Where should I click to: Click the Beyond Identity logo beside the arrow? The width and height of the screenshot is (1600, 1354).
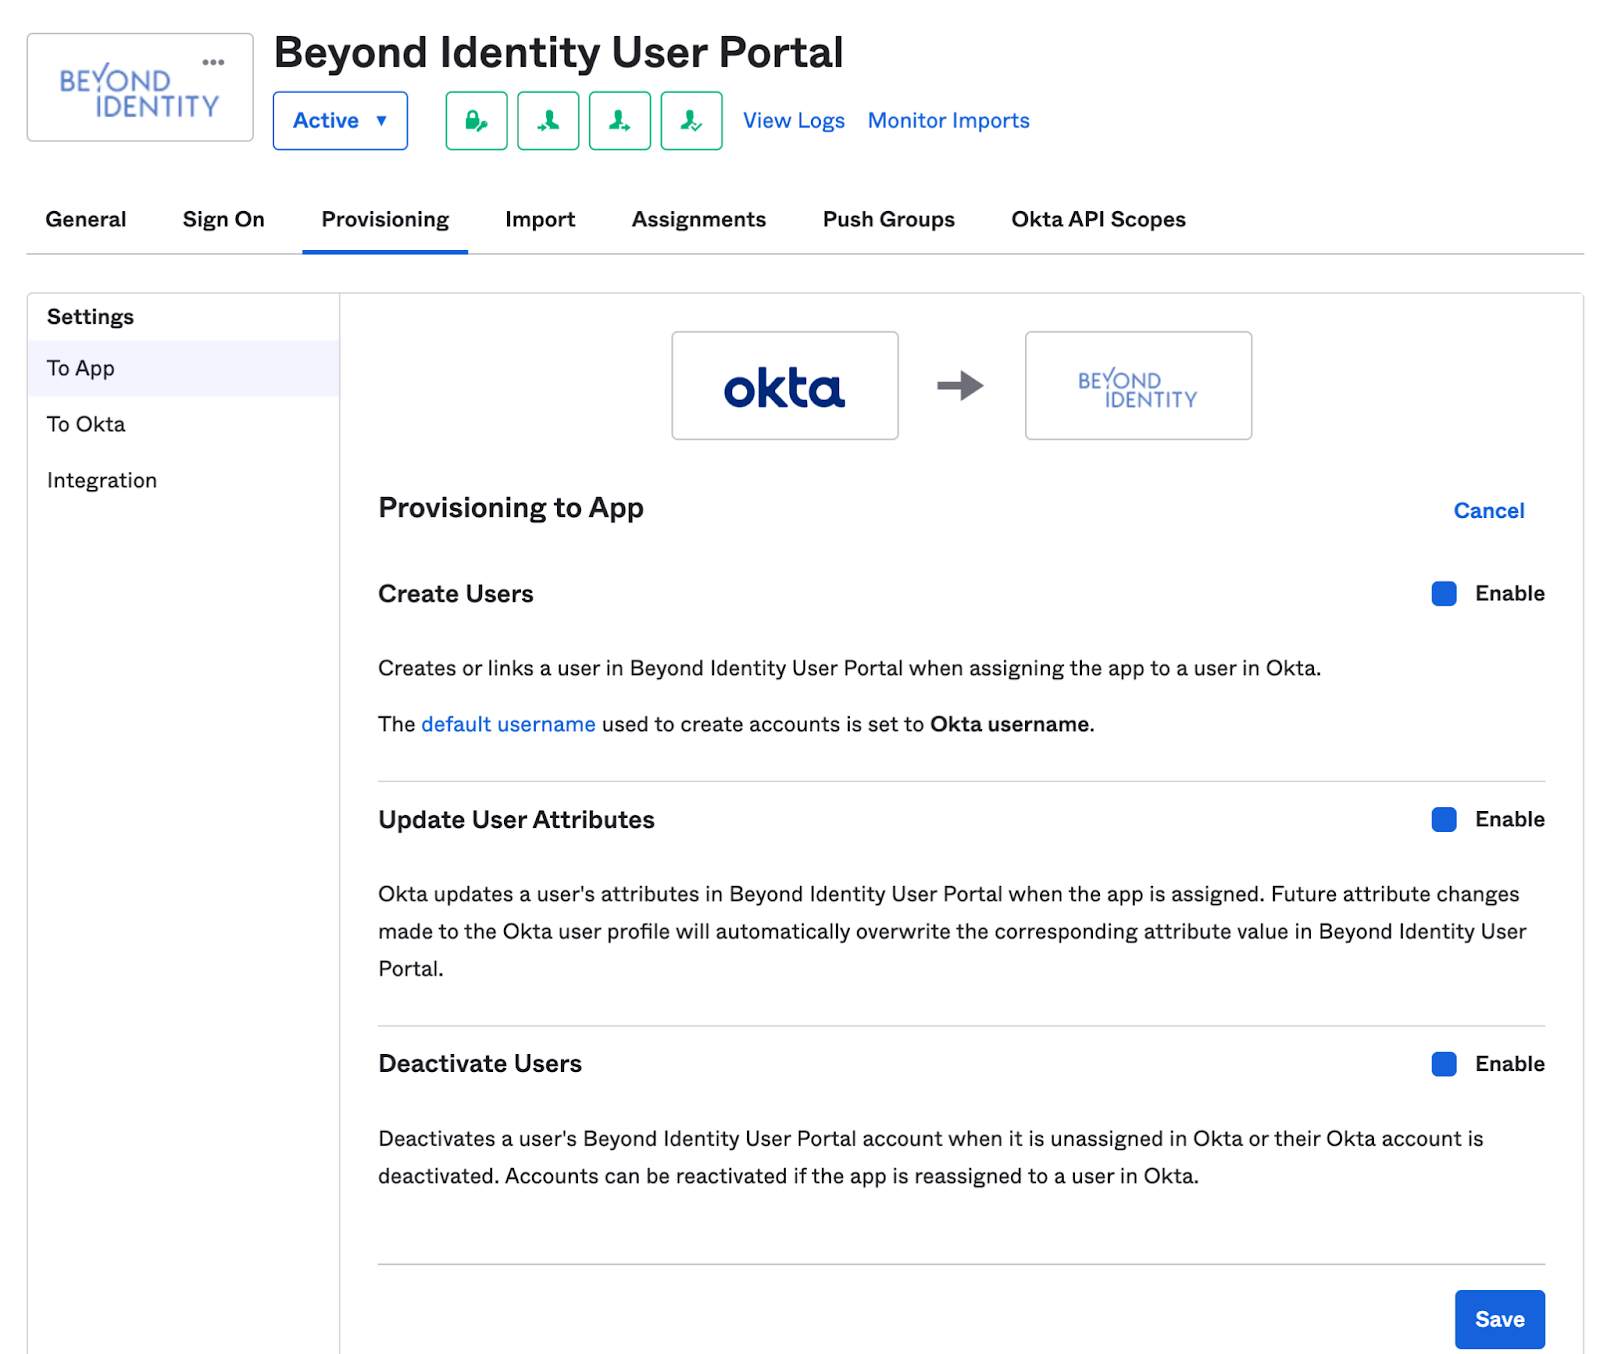(1137, 386)
